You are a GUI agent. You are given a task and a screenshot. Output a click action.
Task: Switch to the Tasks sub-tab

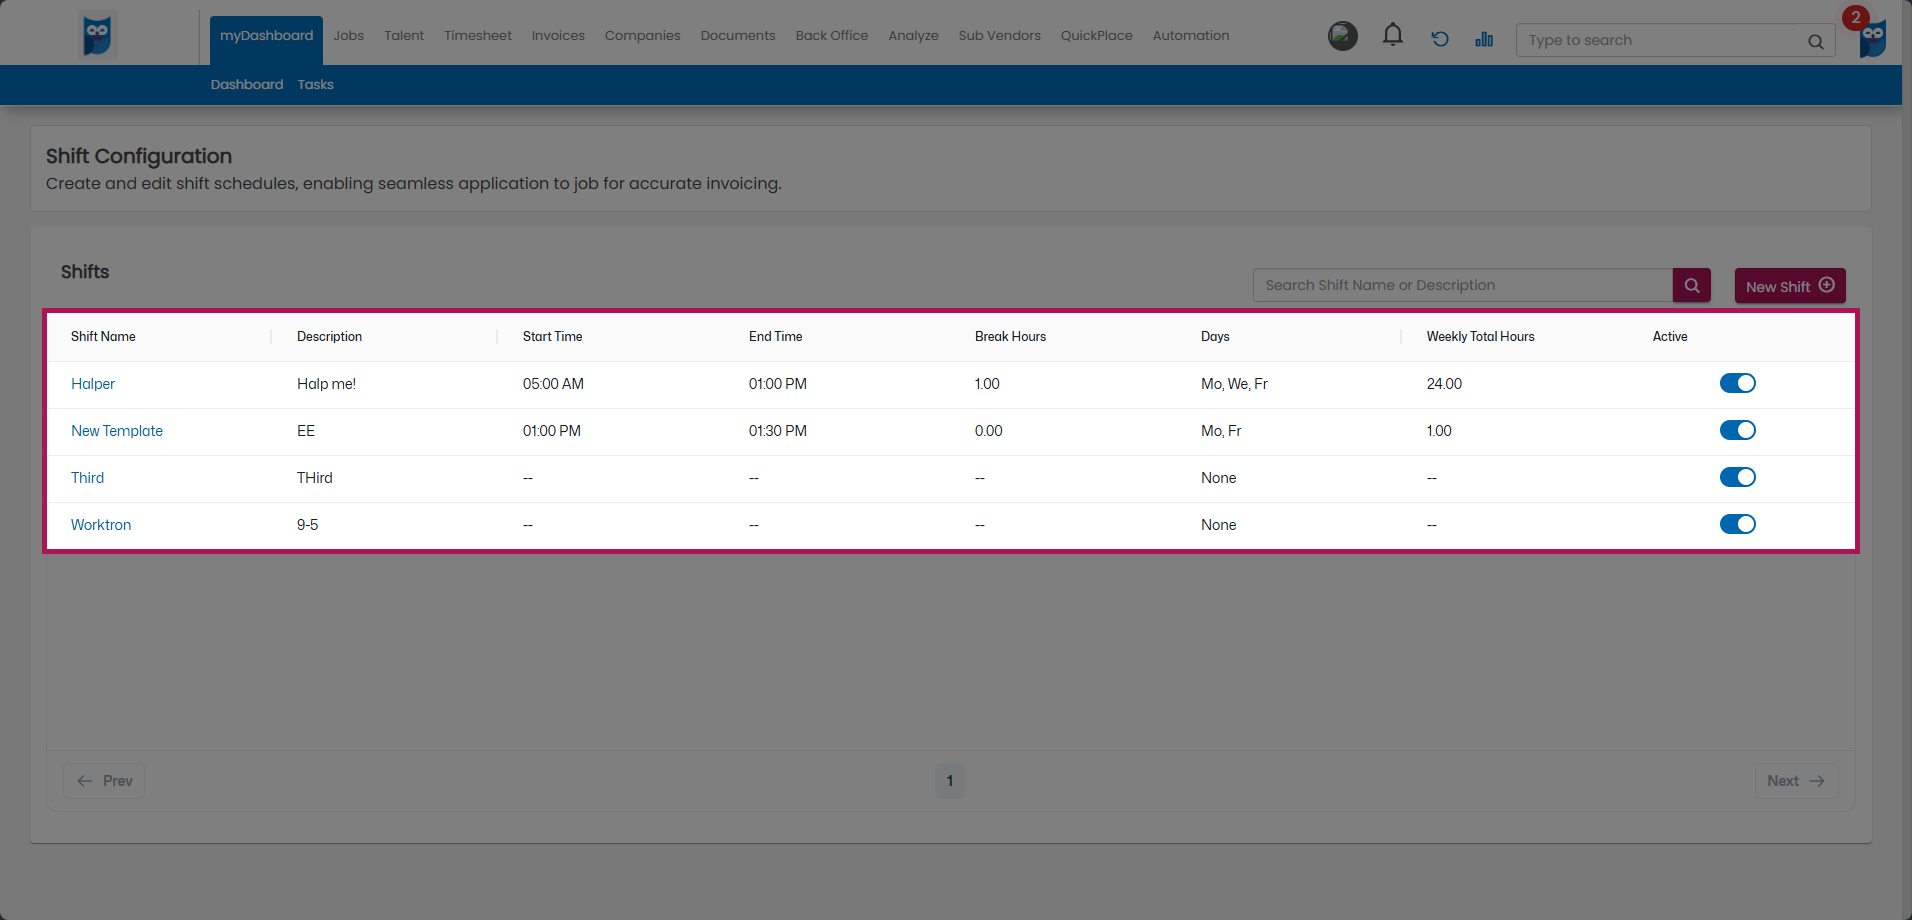click(315, 85)
